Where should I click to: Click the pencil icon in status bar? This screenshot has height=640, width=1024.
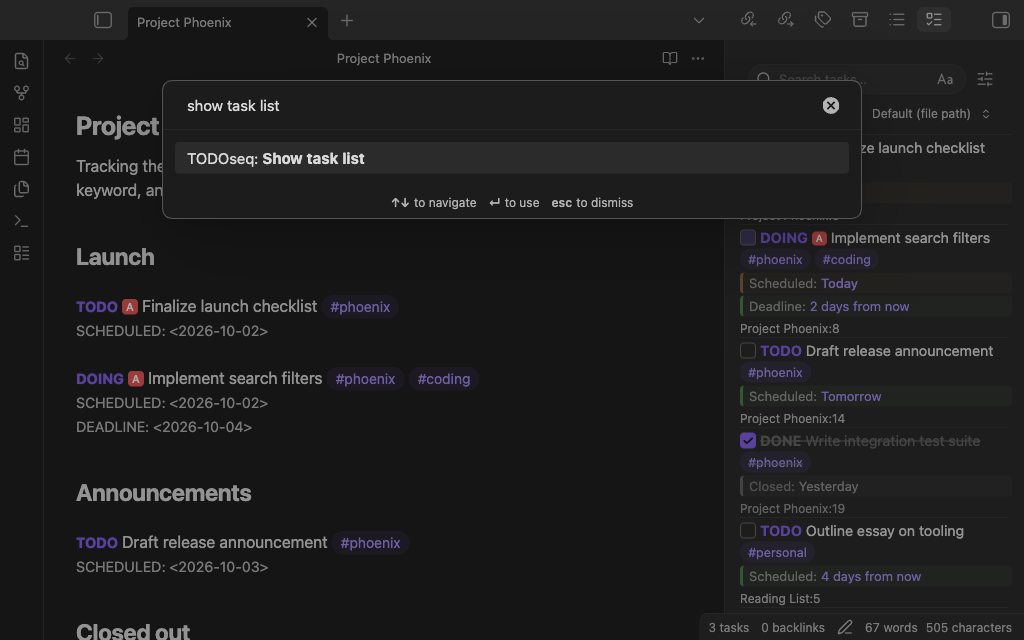pos(845,628)
